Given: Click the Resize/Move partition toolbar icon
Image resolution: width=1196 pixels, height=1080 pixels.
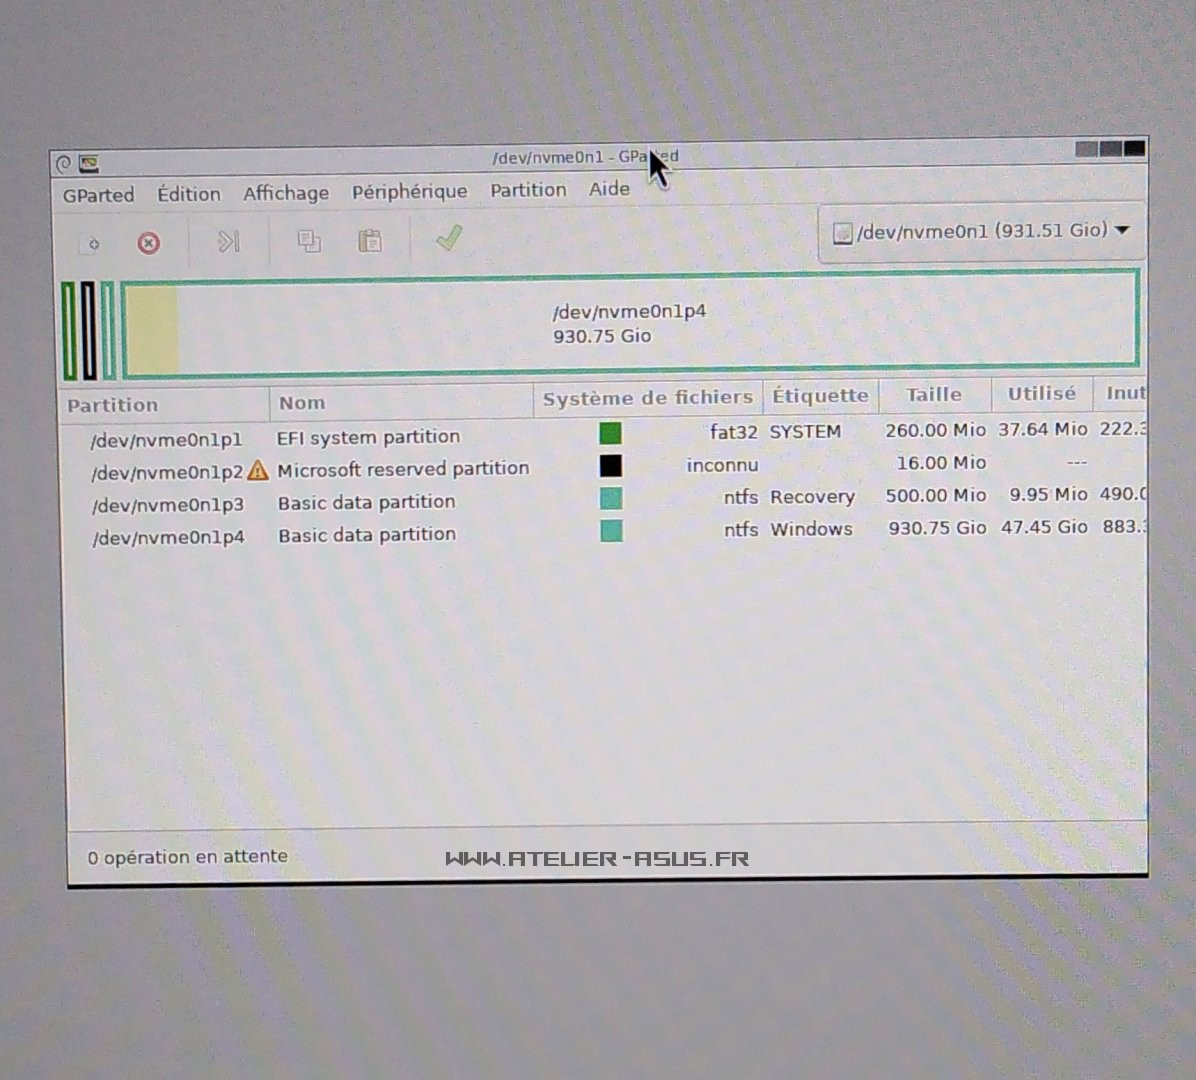Looking at the screenshot, I should tap(229, 241).
